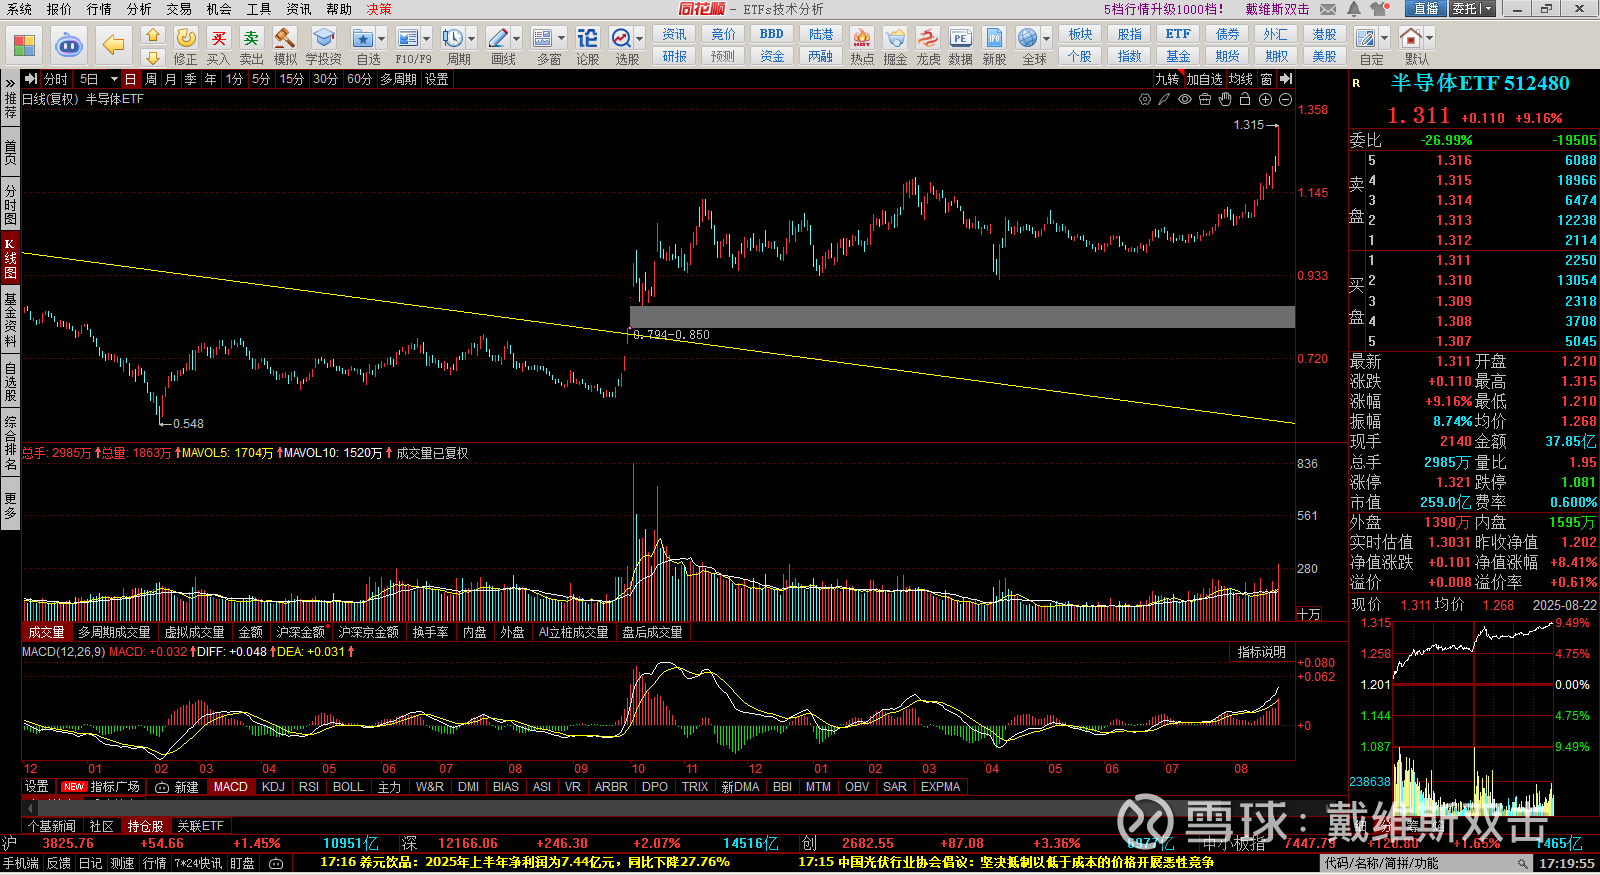Expand the 5日 period dropdown arrow
Screen dimensions: 1600x875
click(x=114, y=79)
